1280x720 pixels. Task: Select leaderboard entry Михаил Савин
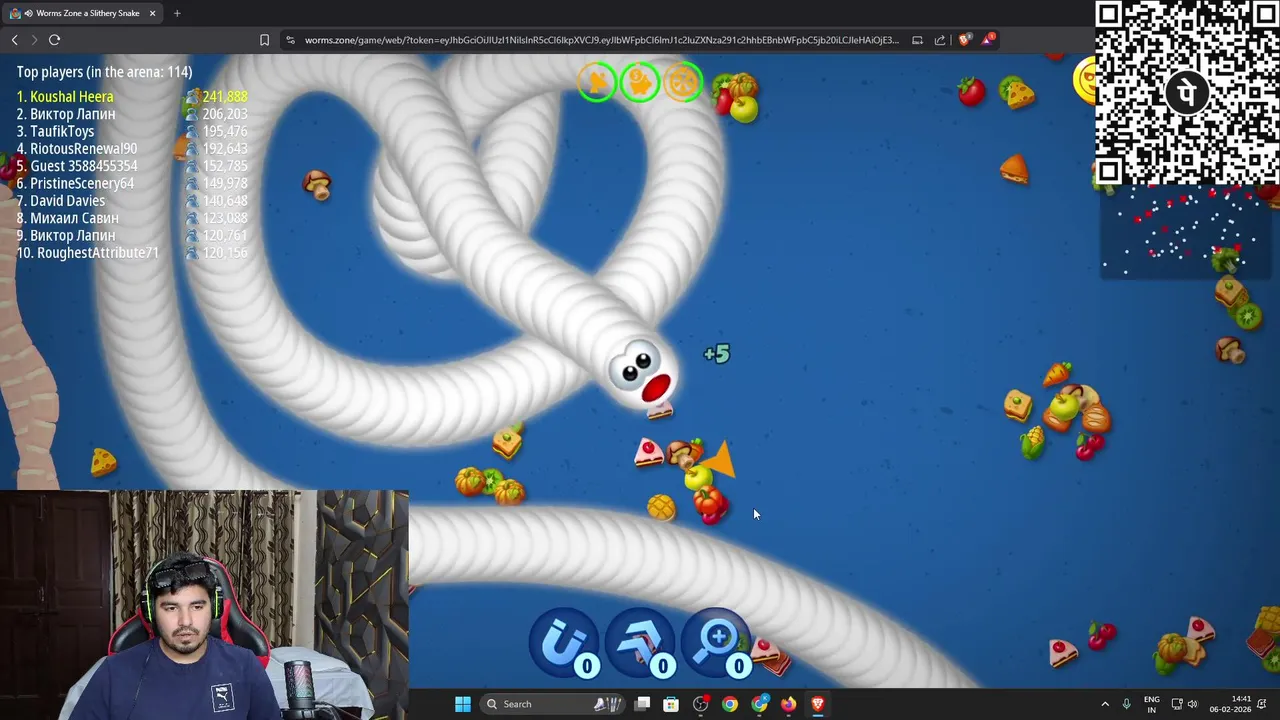pos(67,218)
